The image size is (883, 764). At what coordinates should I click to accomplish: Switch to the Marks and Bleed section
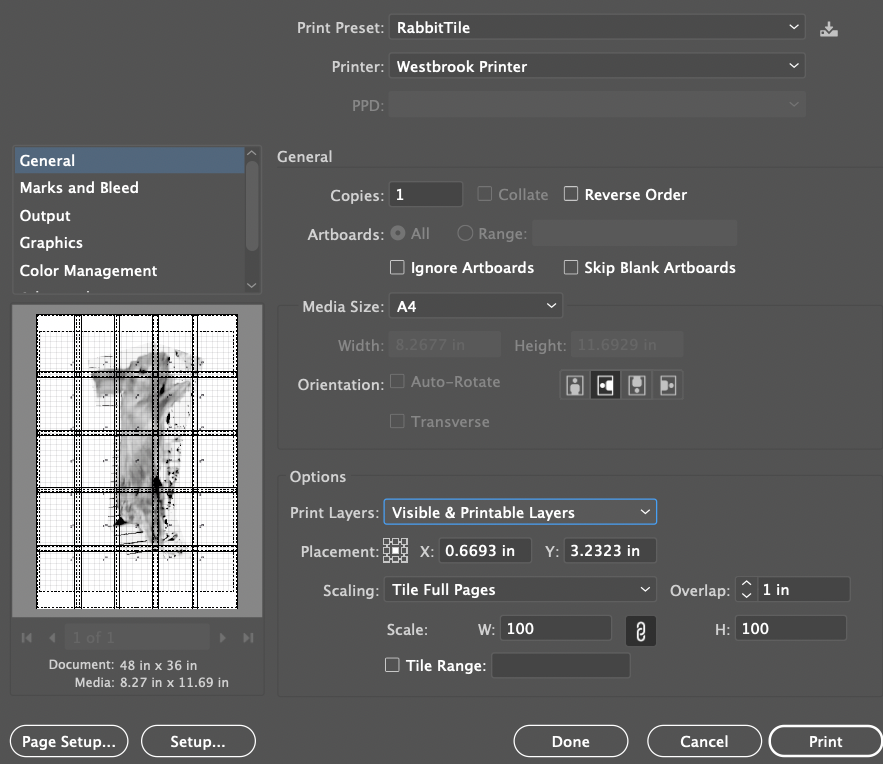(79, 188)
